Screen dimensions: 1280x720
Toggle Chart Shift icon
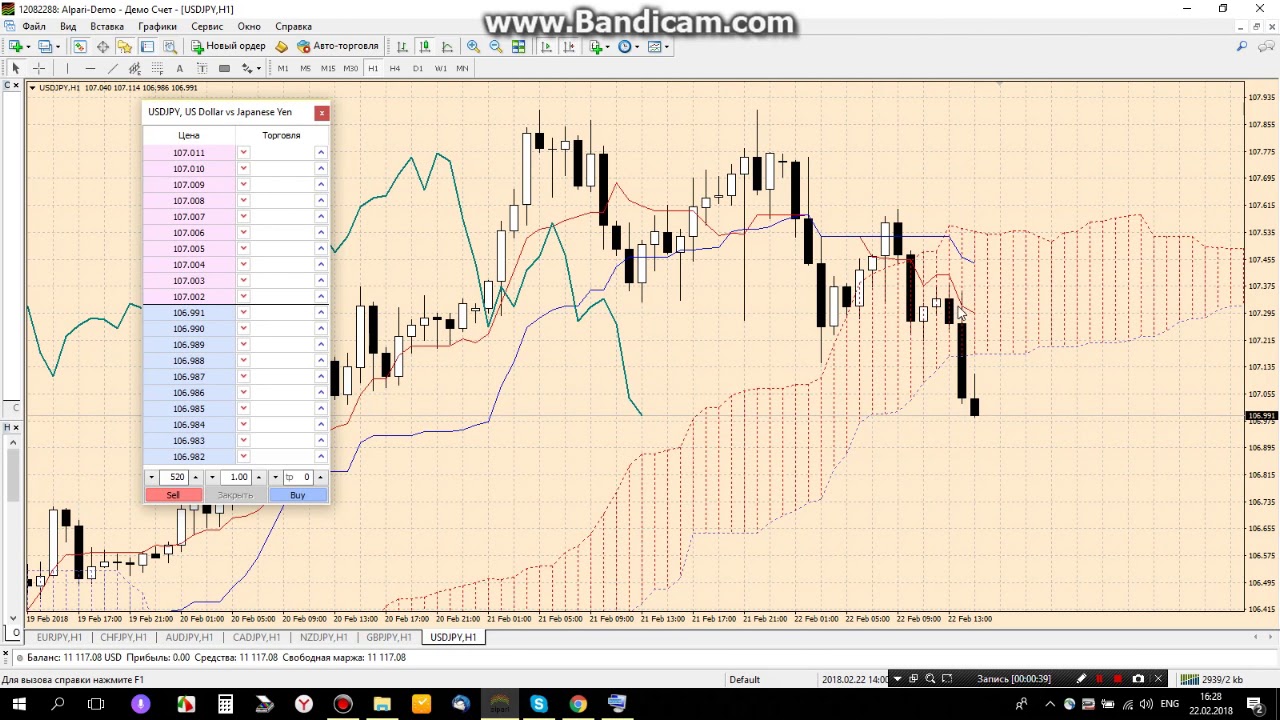569,46
